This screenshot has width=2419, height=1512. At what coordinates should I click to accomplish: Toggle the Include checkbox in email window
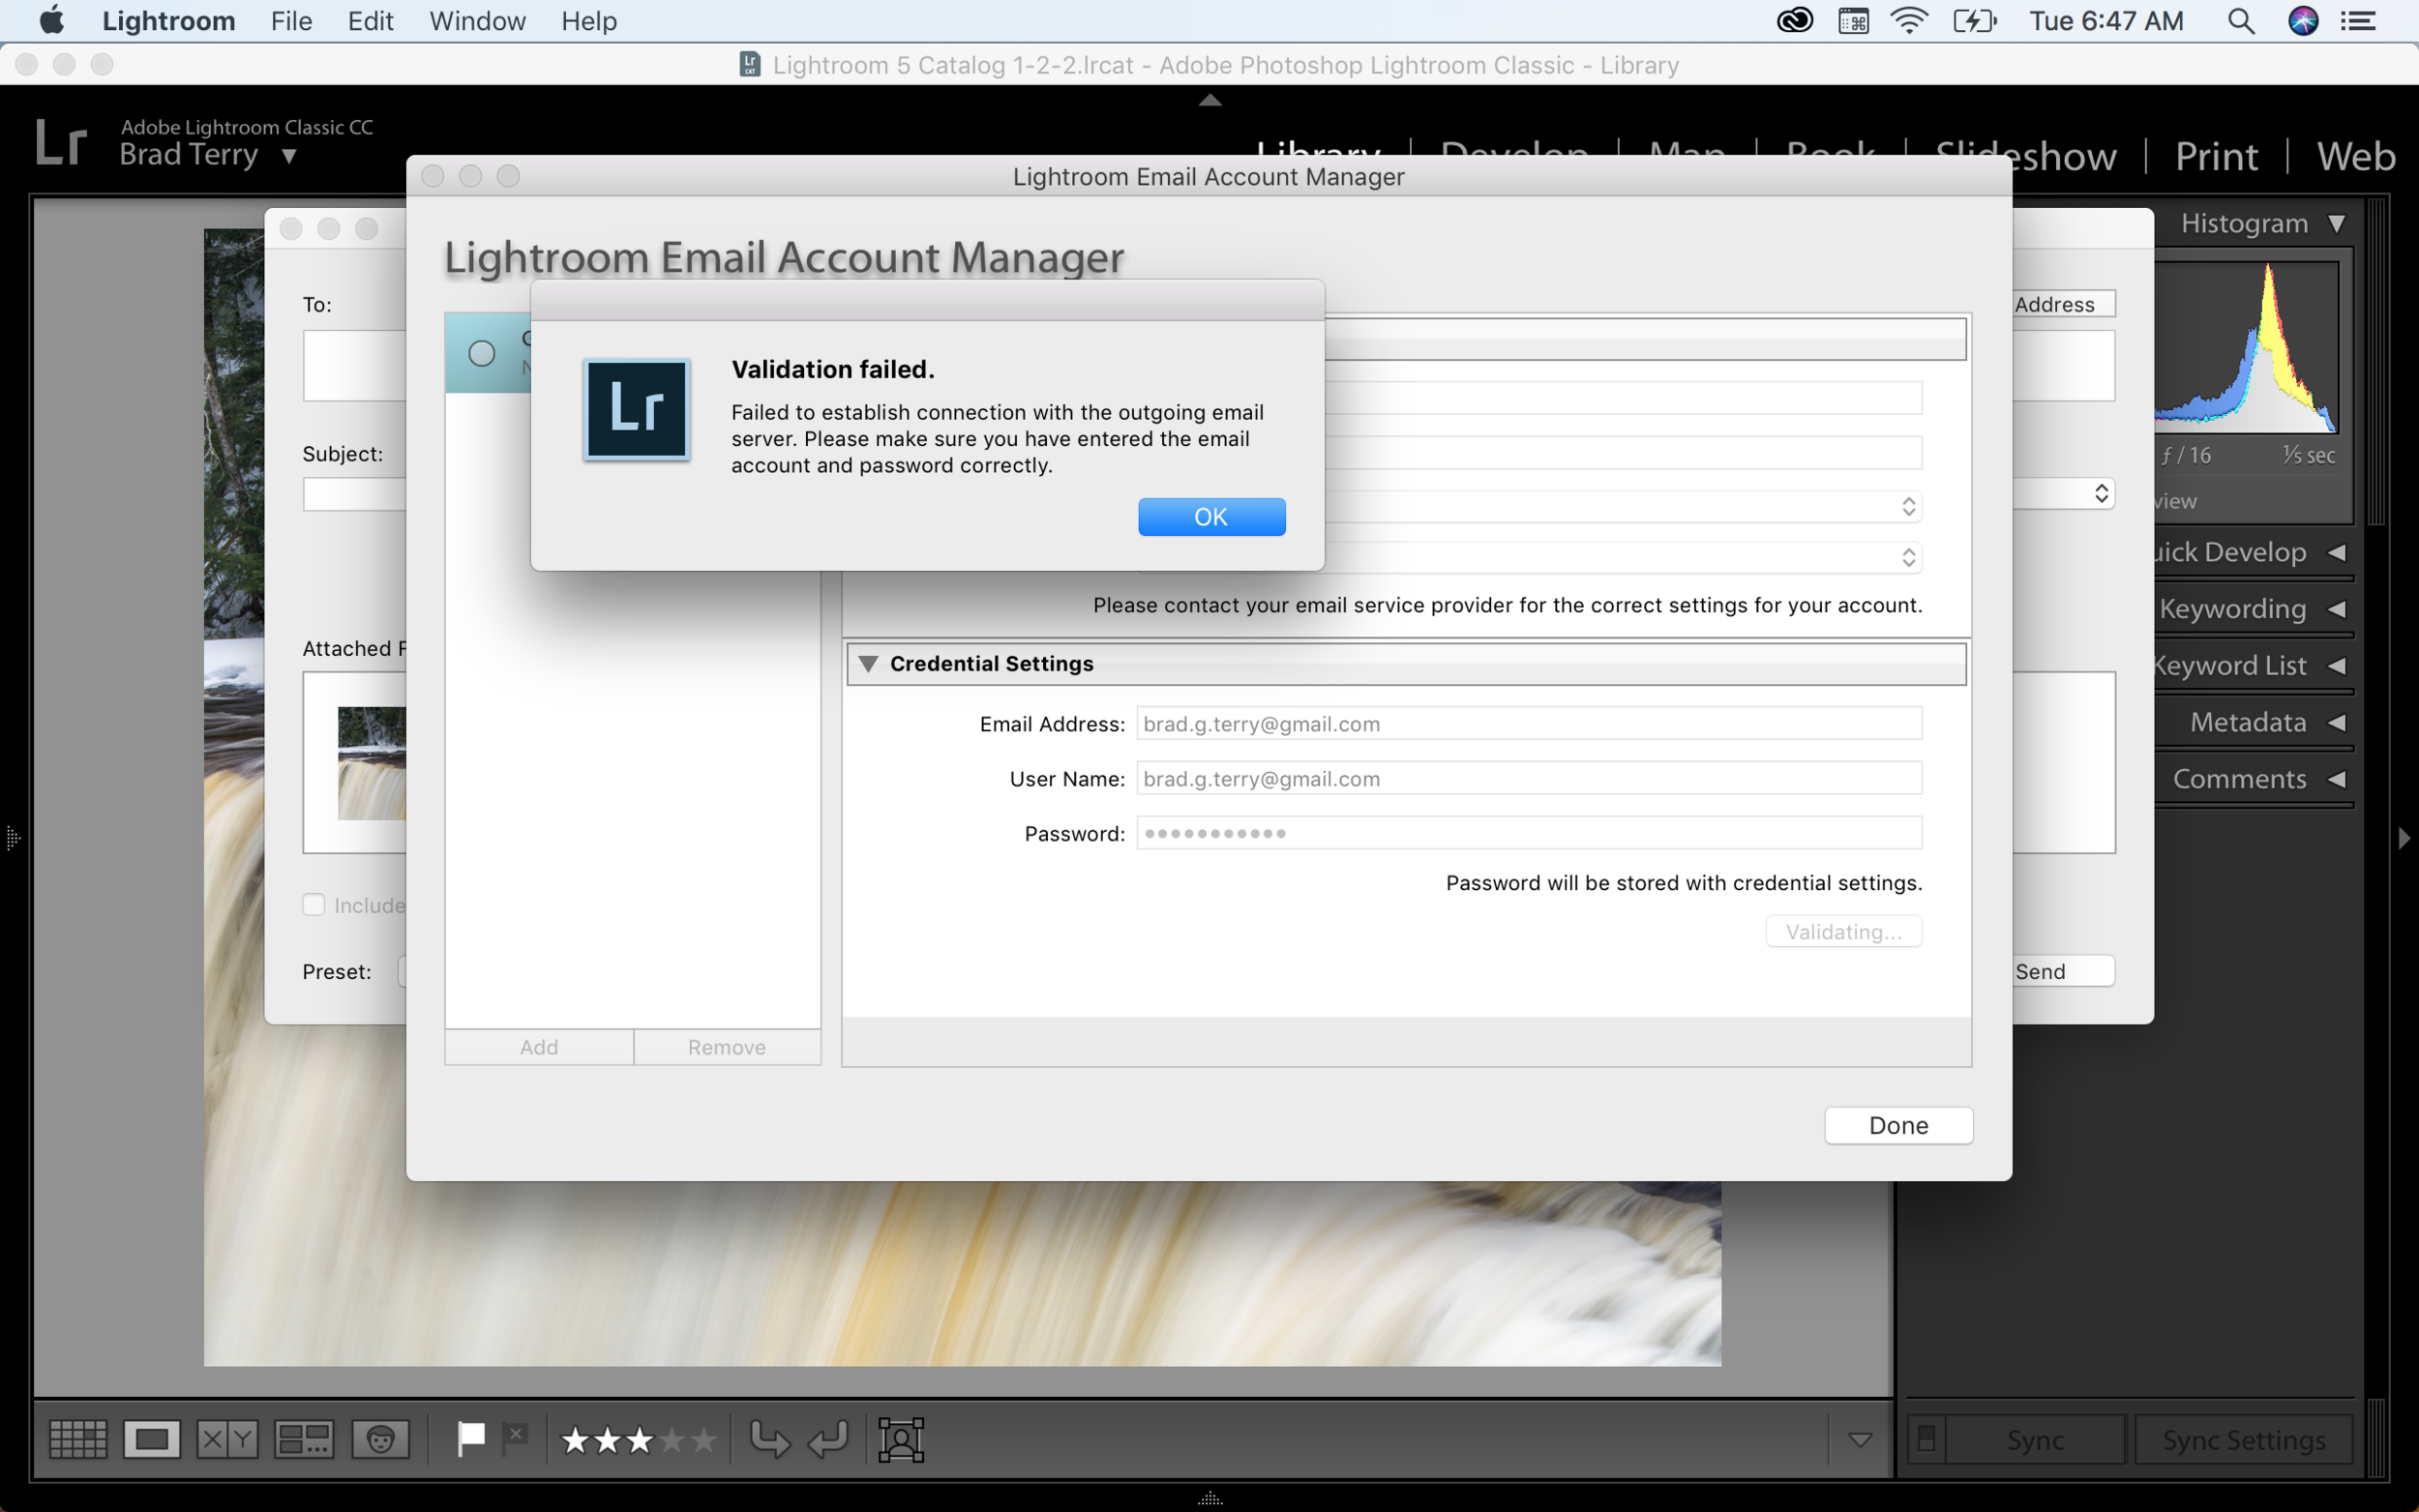[x=314, y=905]
